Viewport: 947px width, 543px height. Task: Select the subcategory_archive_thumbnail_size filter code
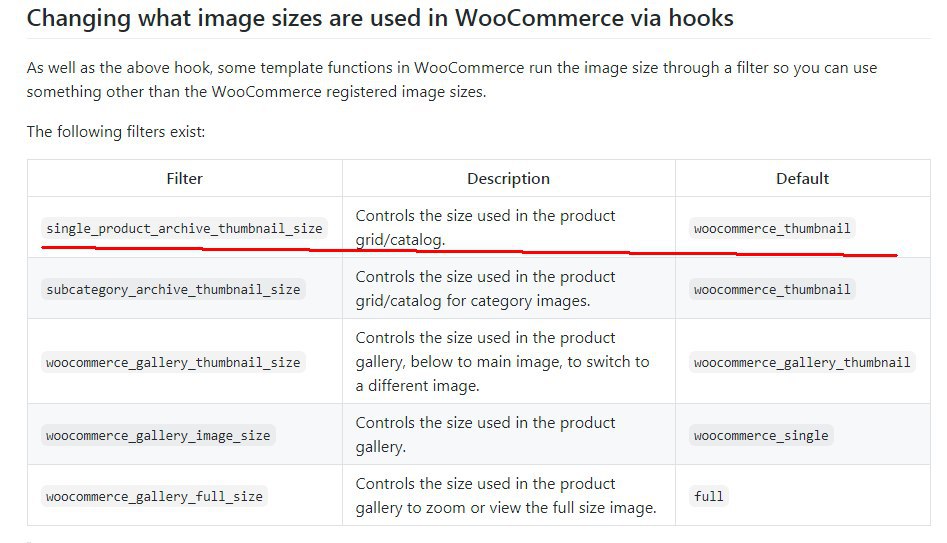click(x=173, y=289)
